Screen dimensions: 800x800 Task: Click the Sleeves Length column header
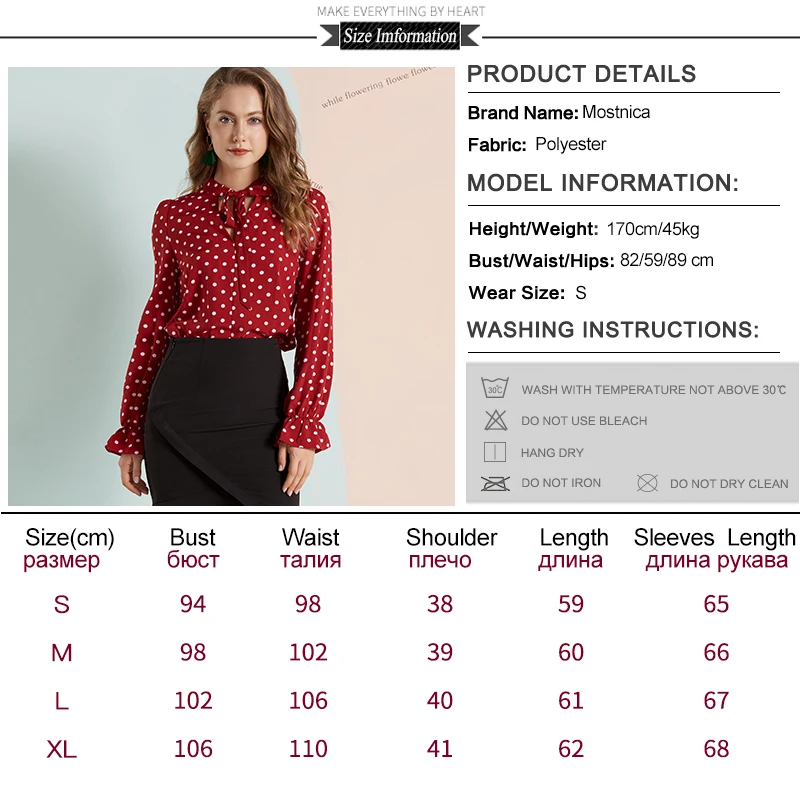point(715,548)
